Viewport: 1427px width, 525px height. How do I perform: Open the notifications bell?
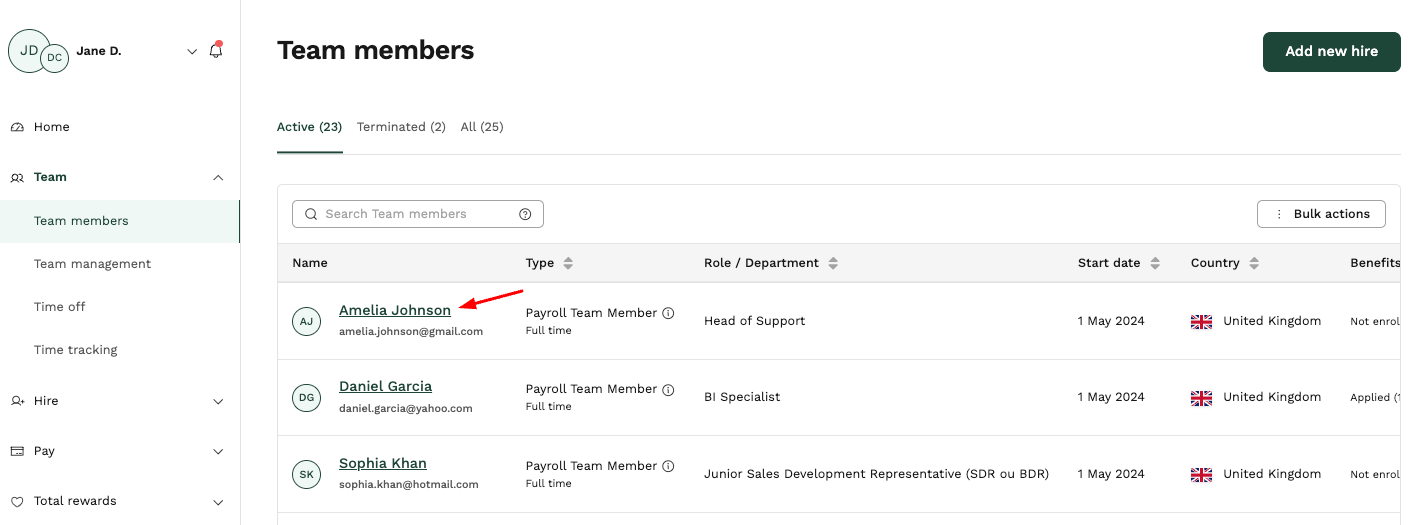pos(216,50)
